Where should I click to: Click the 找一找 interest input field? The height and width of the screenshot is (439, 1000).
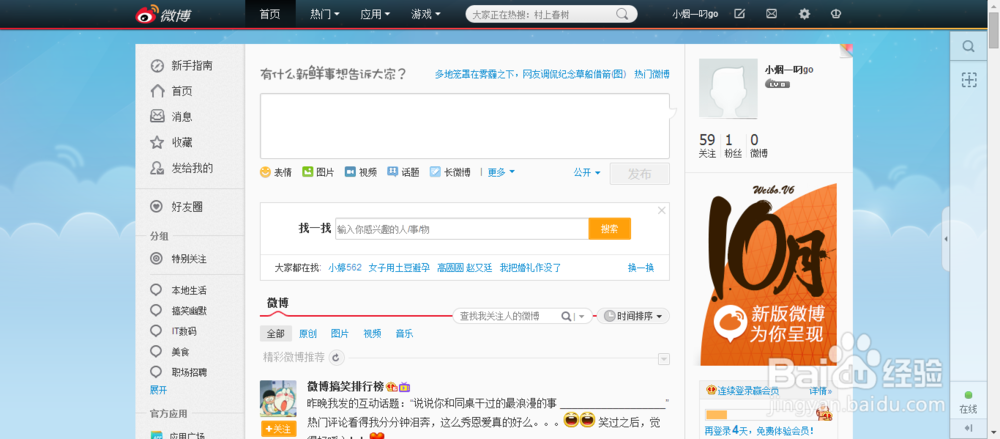click(x=462, y=229)
